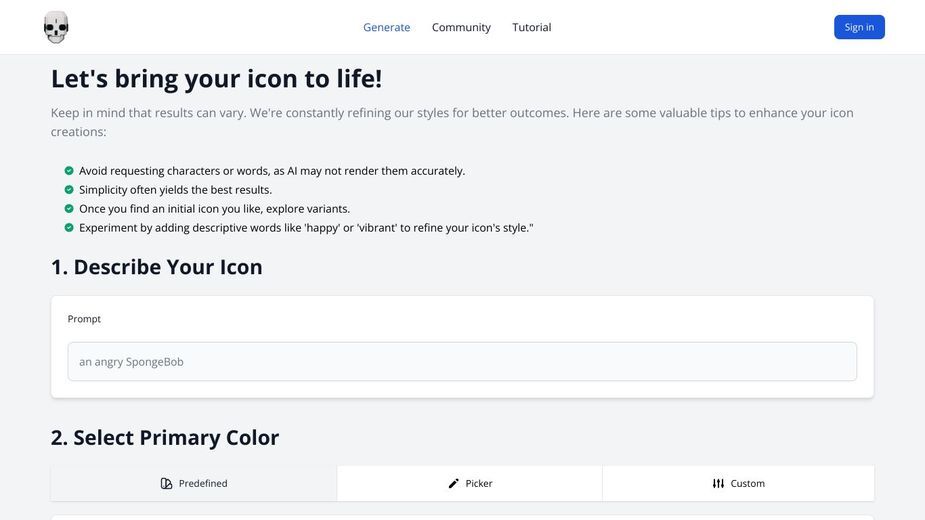The width and height of the screenshot is (925, 520).
Task: Click the green check beside 'Simplicity often yields'
Action: (69, 189)
